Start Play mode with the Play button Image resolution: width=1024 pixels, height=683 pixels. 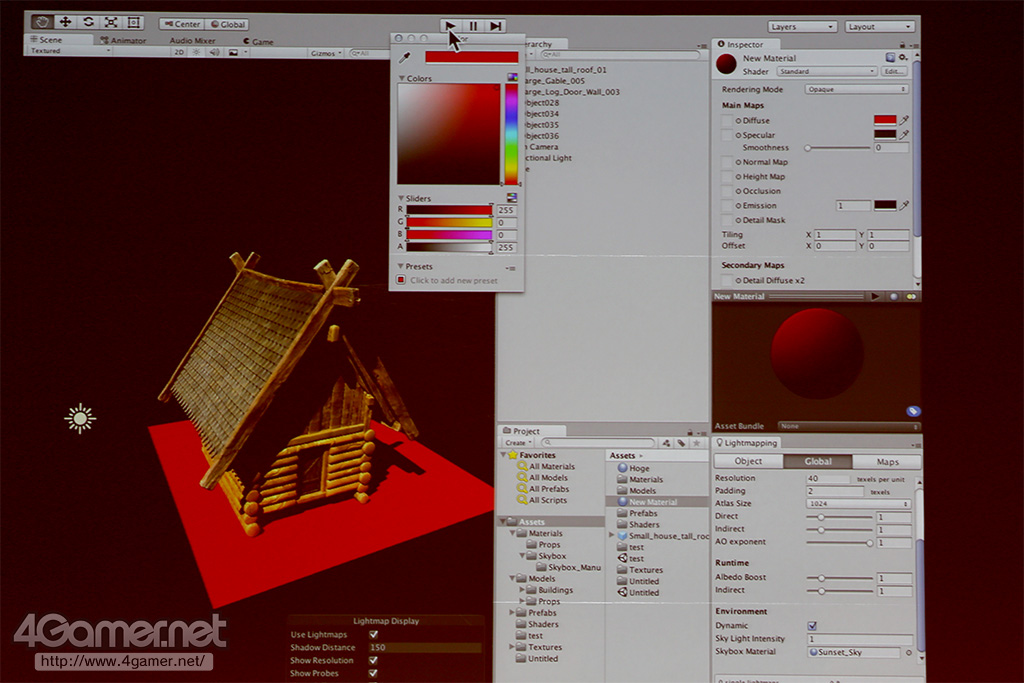[450, 25]
